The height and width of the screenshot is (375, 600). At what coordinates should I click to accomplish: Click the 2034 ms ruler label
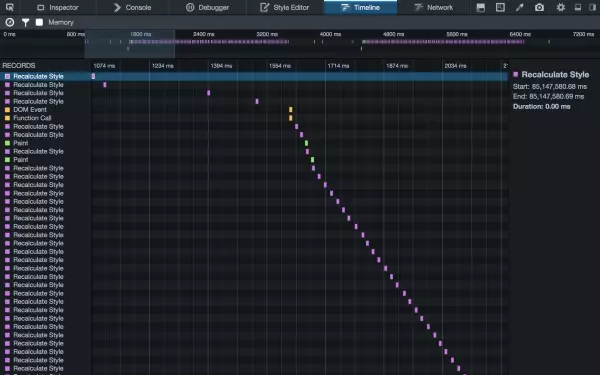pos(455,66)
